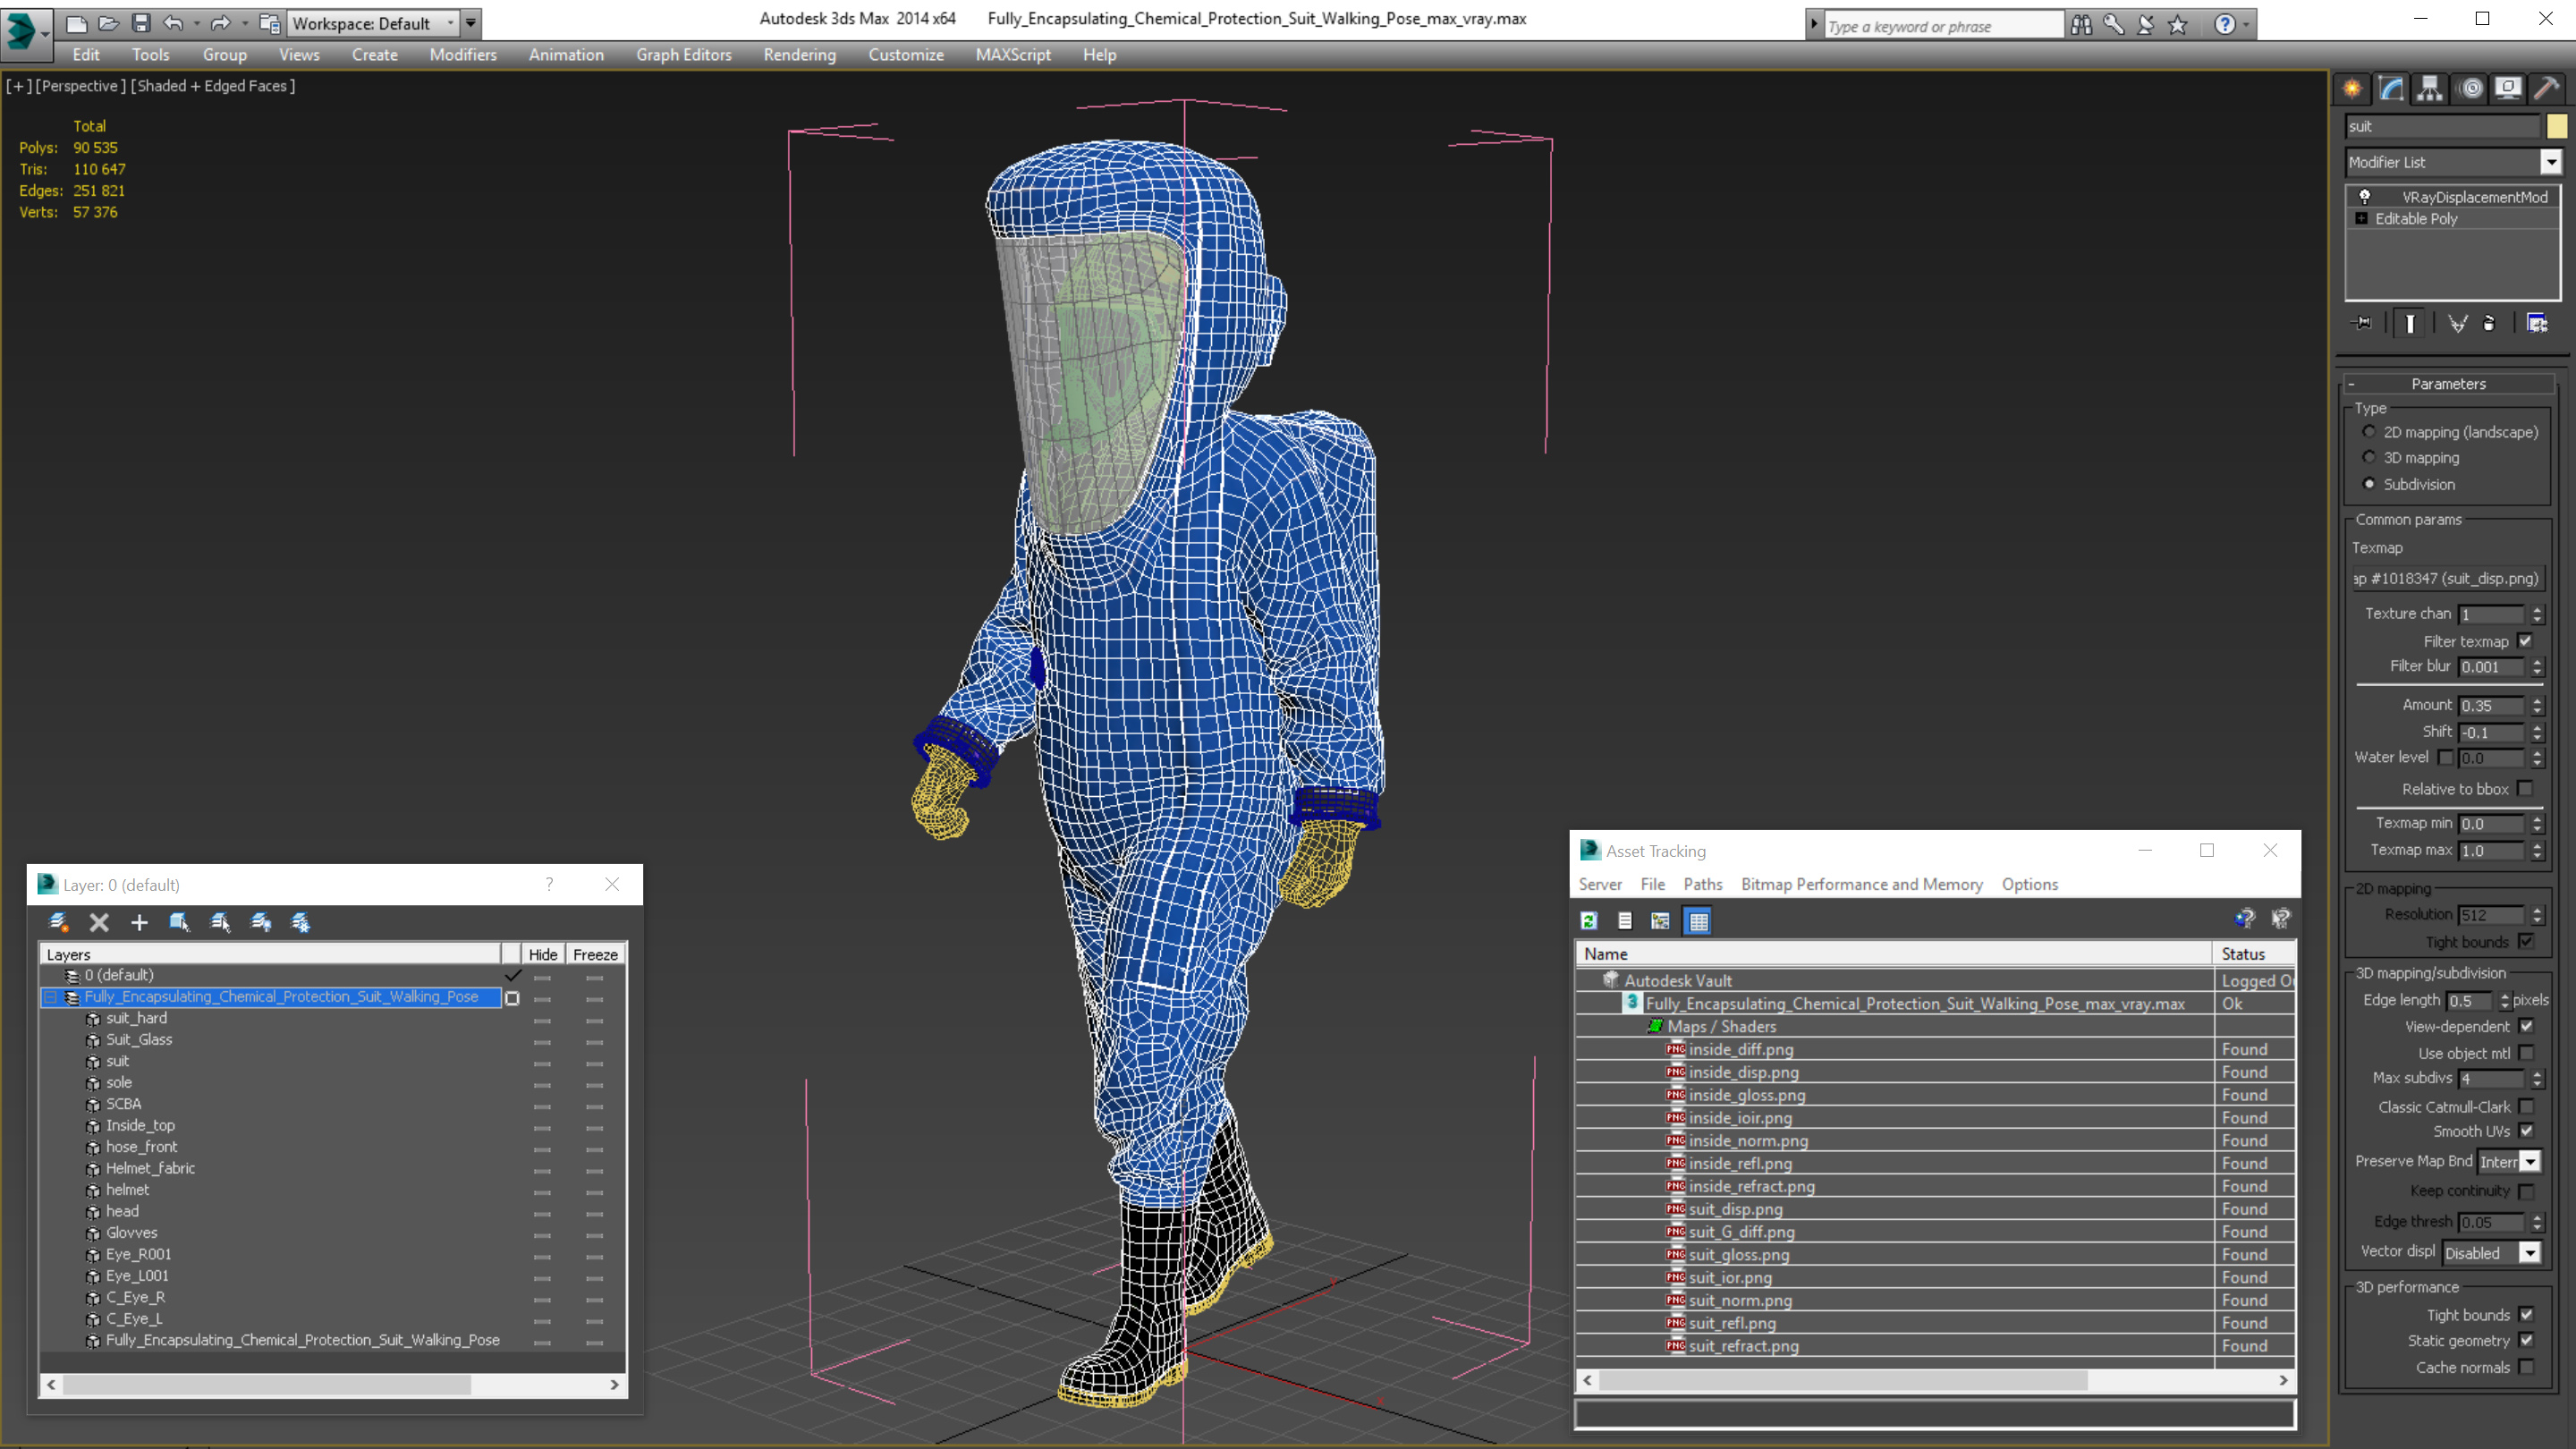
Task: Select the 3D mapping radio button
Action: (2369, 457)
